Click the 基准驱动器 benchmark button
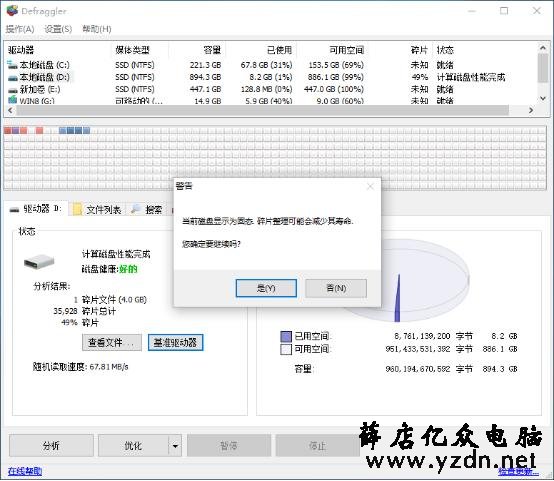554x481 pixels. click(x=175, y=342)
